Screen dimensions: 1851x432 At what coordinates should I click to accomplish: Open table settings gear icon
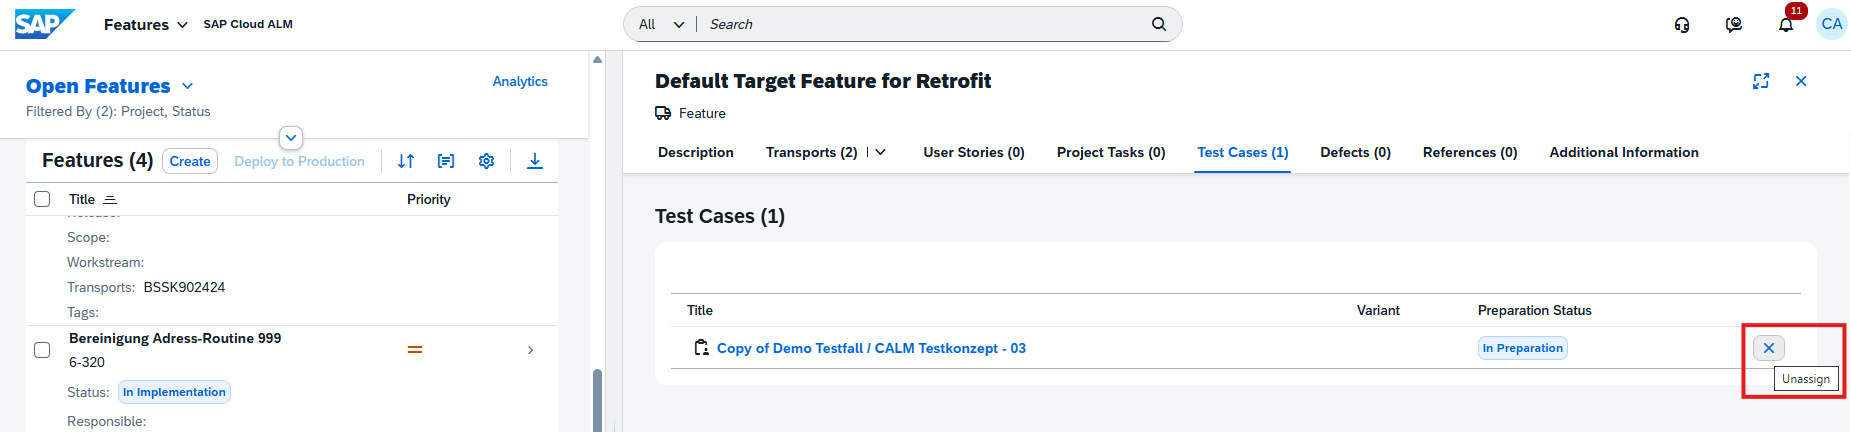click(x=487, y=161)
